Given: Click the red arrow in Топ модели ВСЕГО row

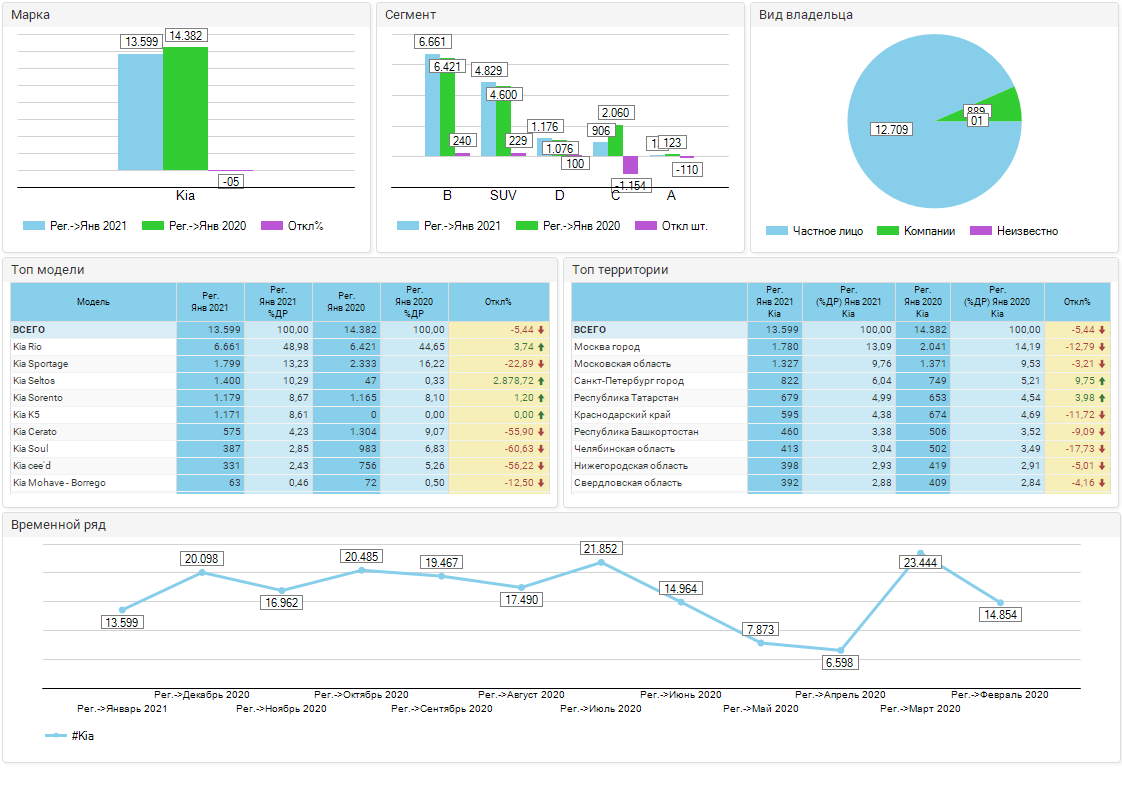Looking at the screenshot, I should [541, 329].
